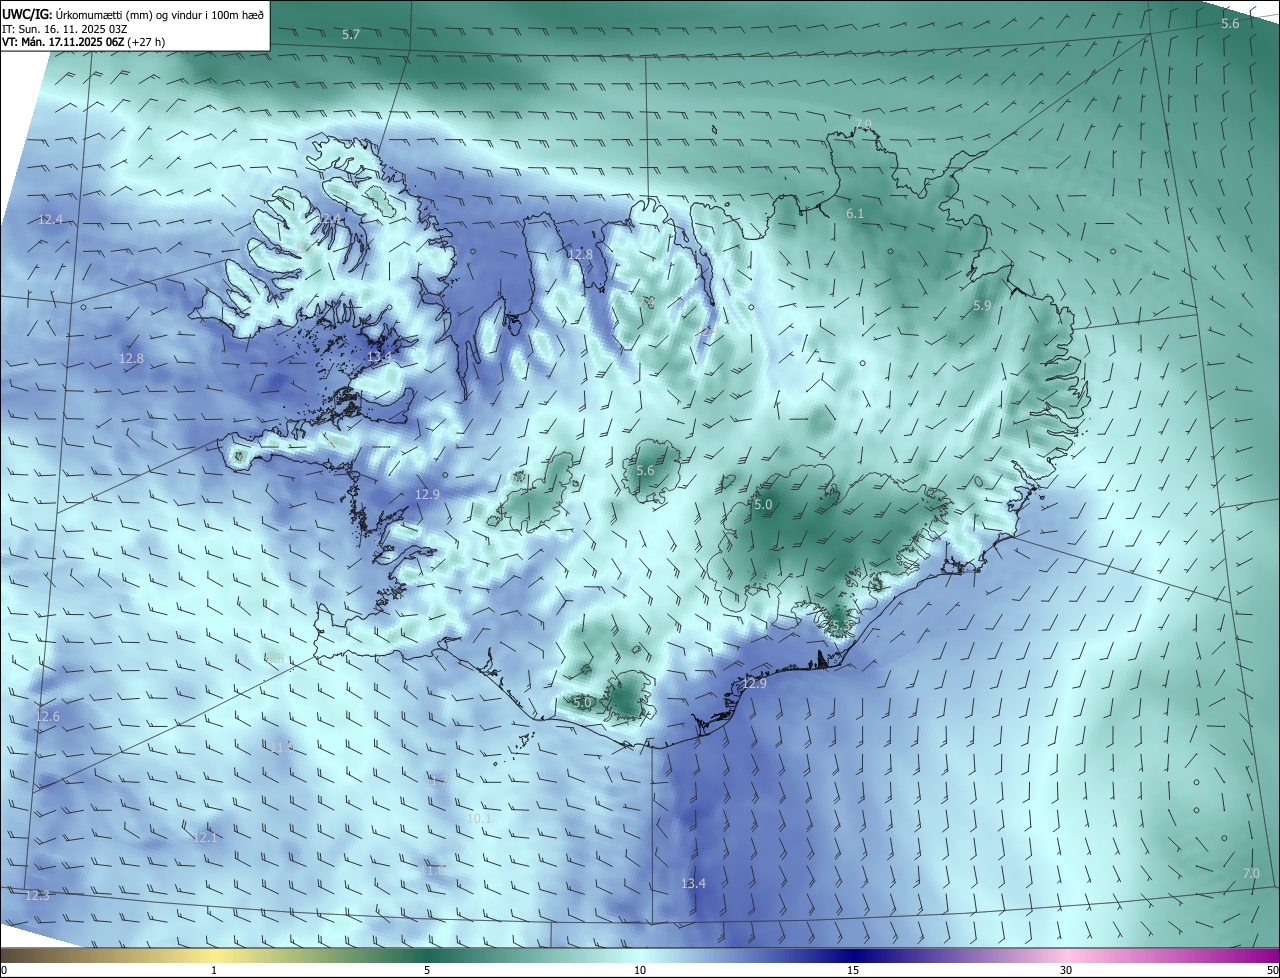Click the 12.6 value label

point(47,717)
